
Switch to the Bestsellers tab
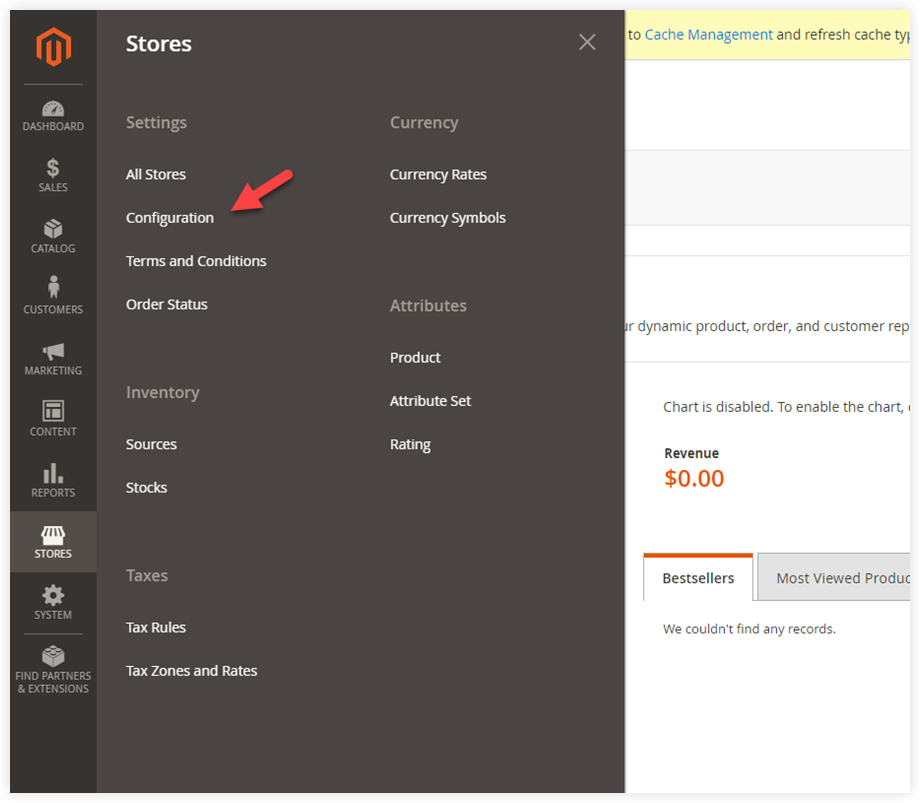[698, 578]
